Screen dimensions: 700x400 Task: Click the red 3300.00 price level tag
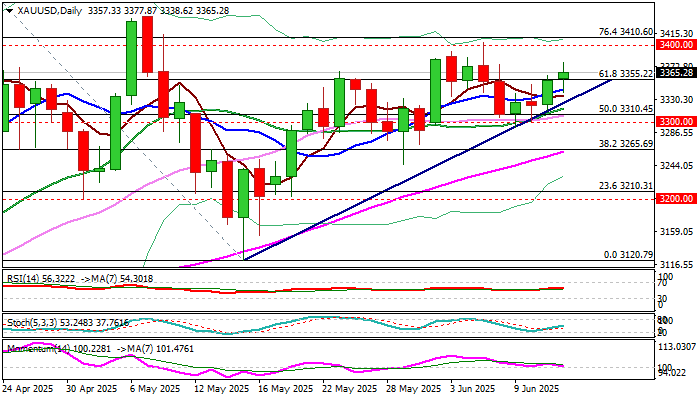click(676, 121)
